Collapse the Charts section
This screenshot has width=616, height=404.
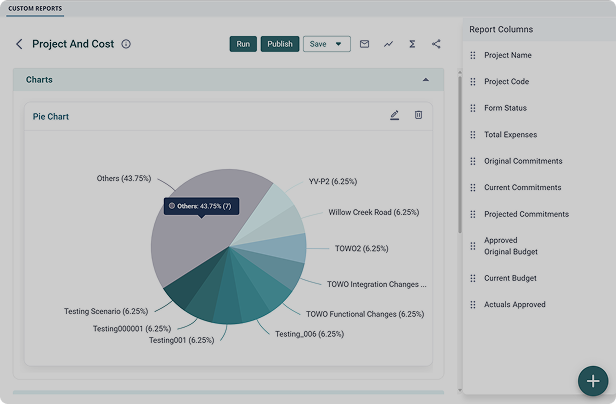point(425,80)
